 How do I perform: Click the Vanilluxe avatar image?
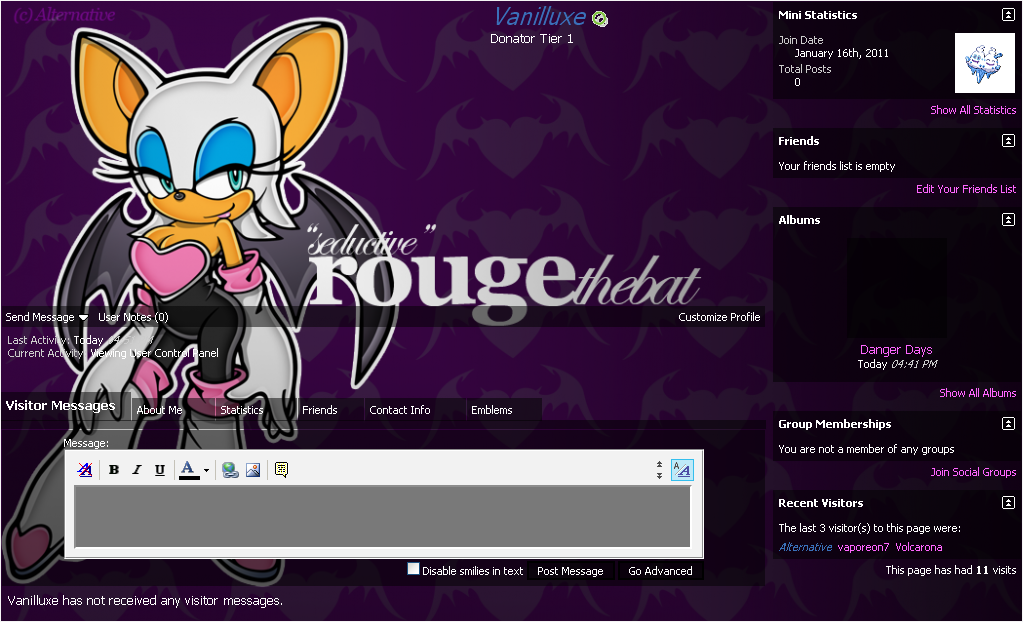click(985, 63)
